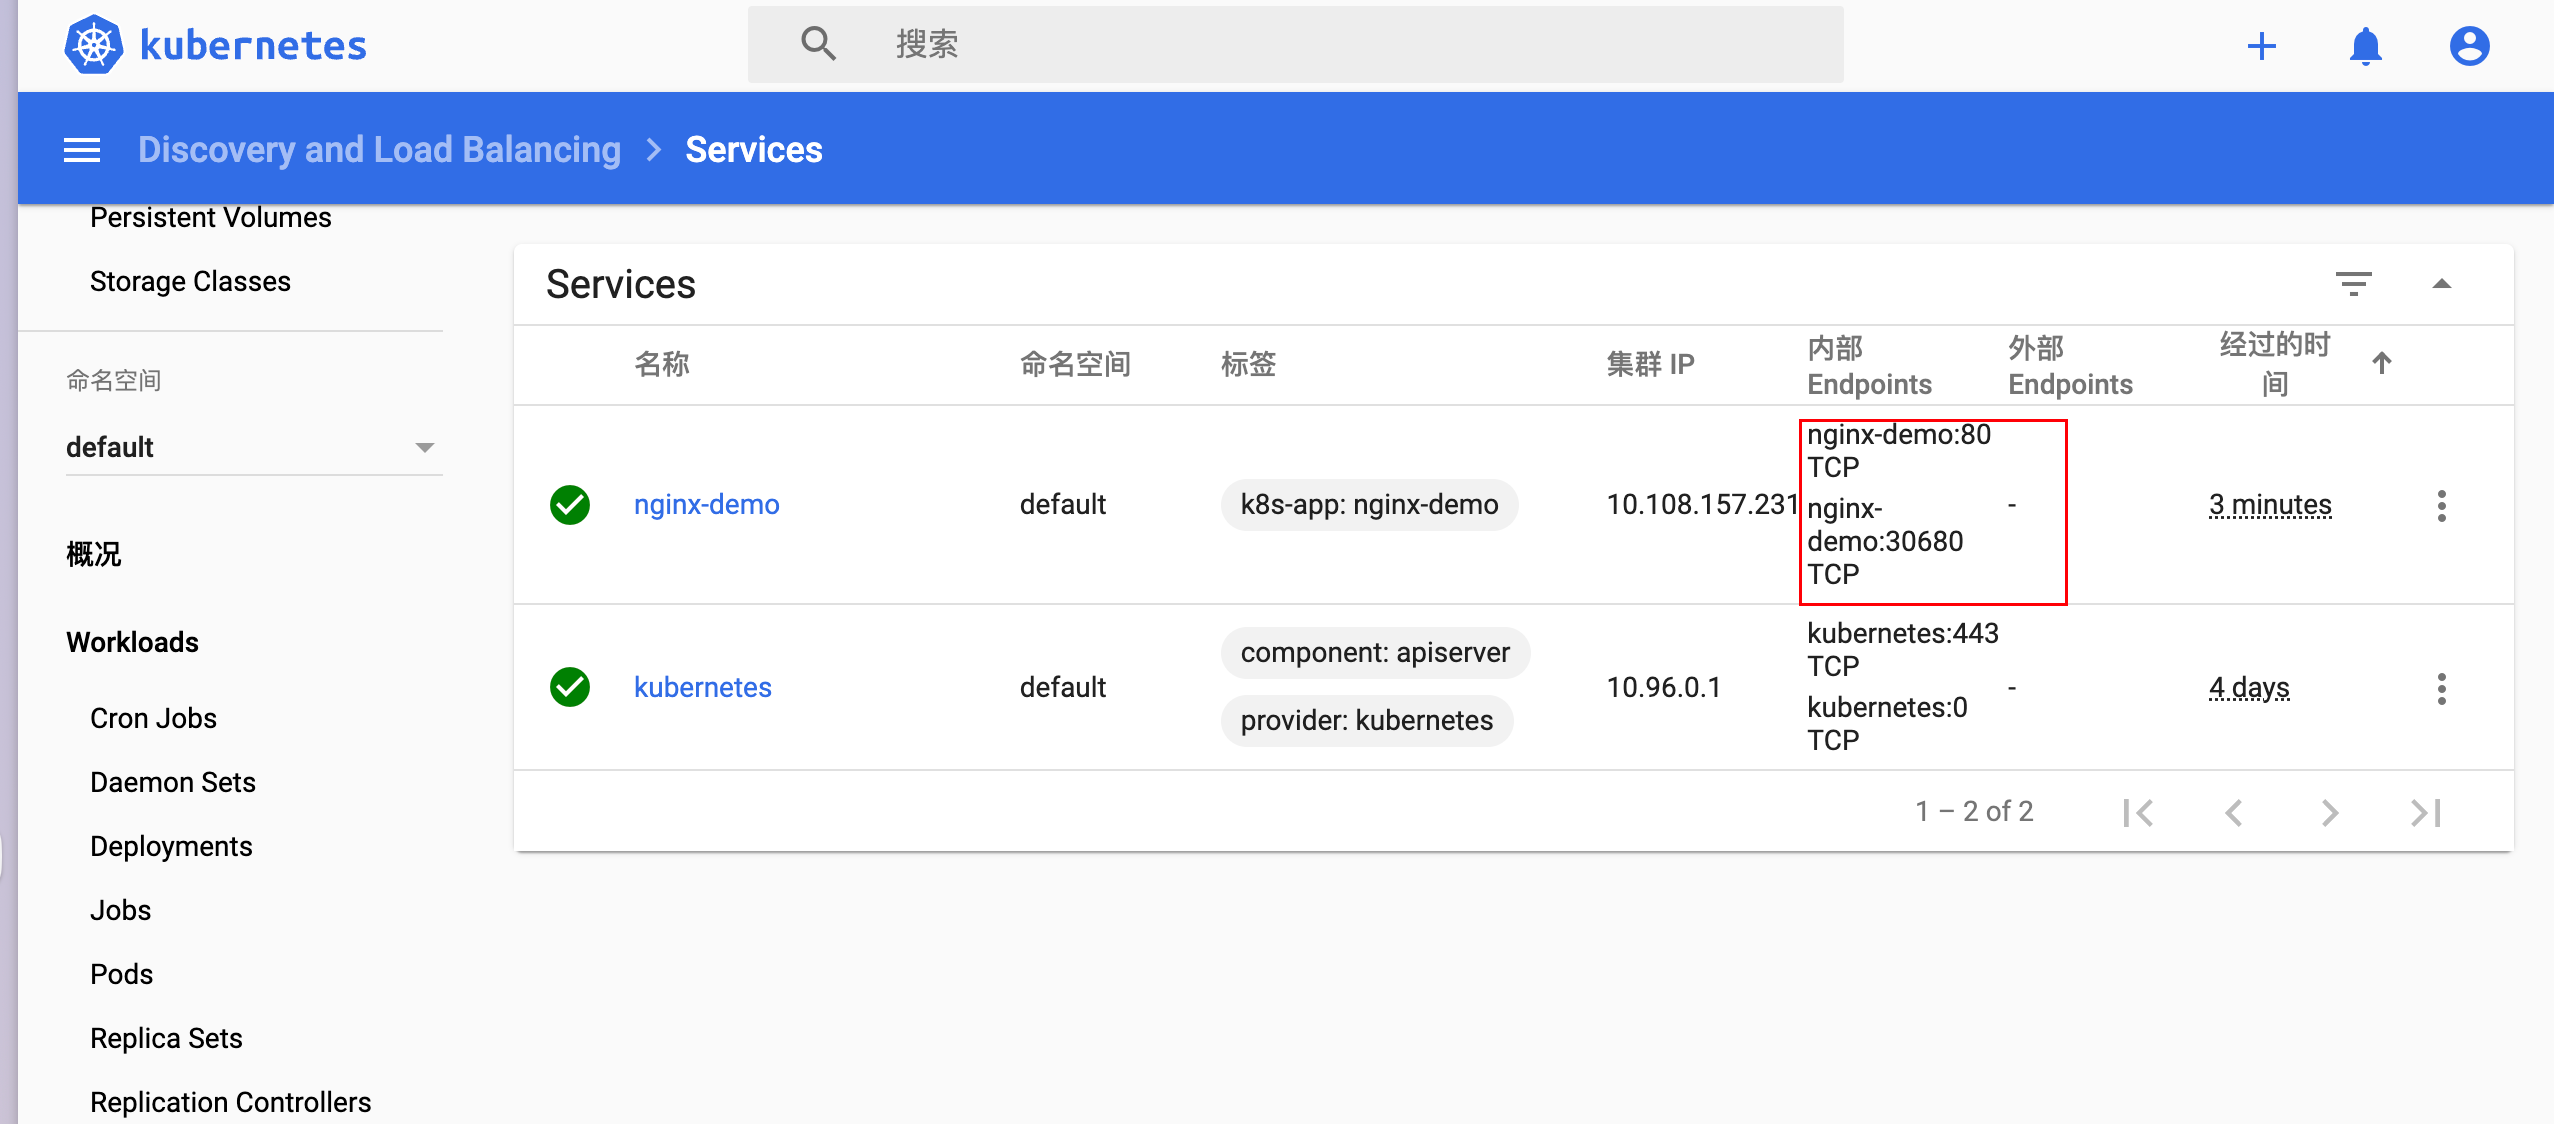
Task: Open Workloads section in sidebar
Action: (132, 642)
